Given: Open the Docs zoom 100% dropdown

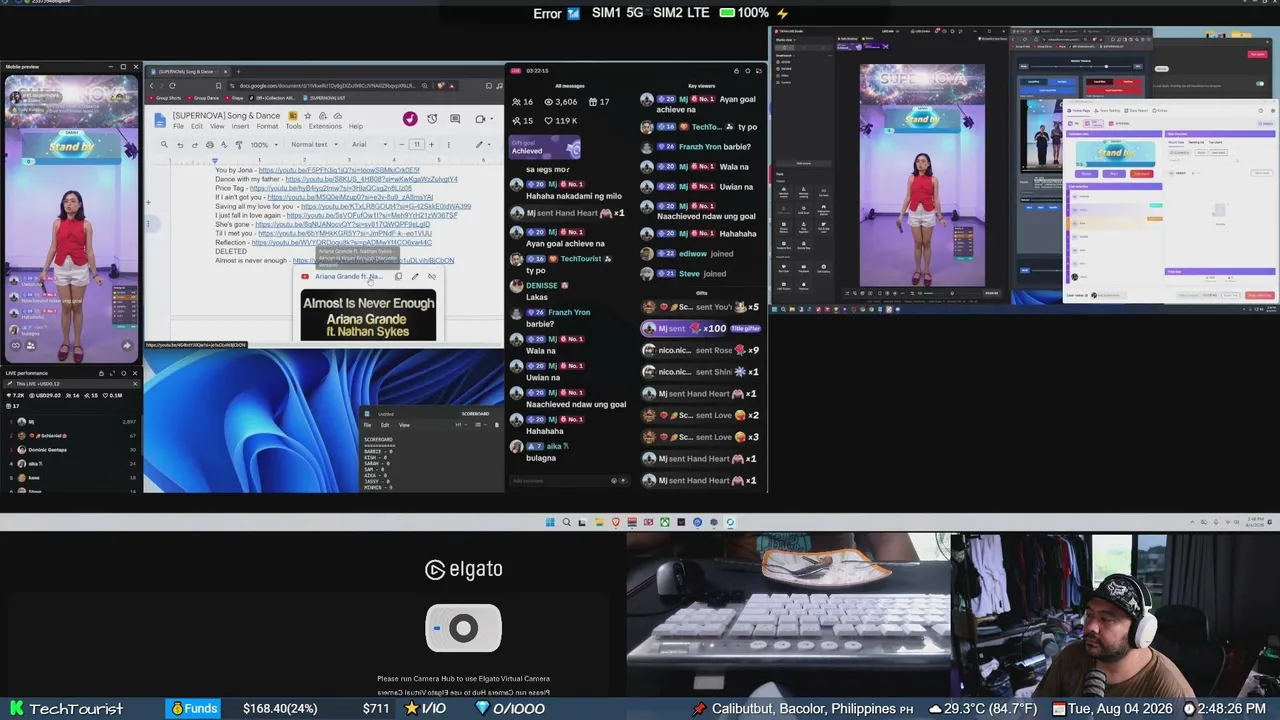Looking at the screenshot, I should pos(263,145).
